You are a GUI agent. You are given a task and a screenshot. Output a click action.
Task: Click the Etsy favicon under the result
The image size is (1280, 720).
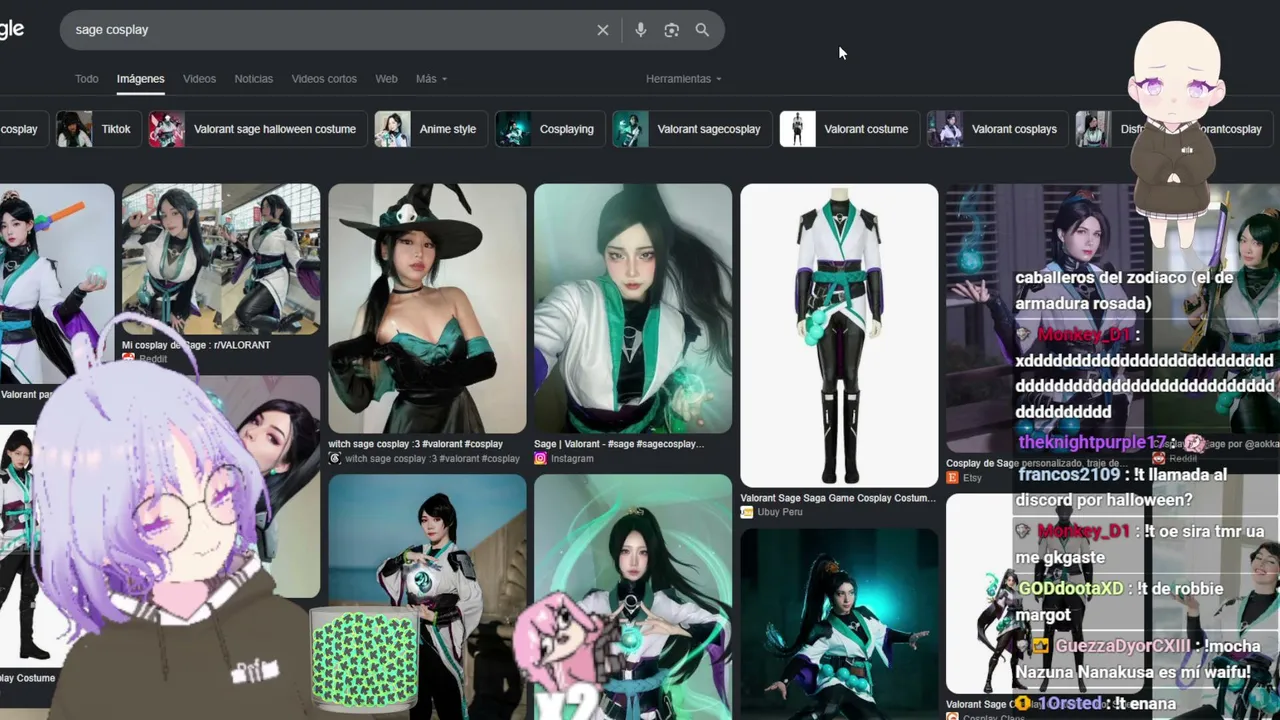[x=952, y=478]
